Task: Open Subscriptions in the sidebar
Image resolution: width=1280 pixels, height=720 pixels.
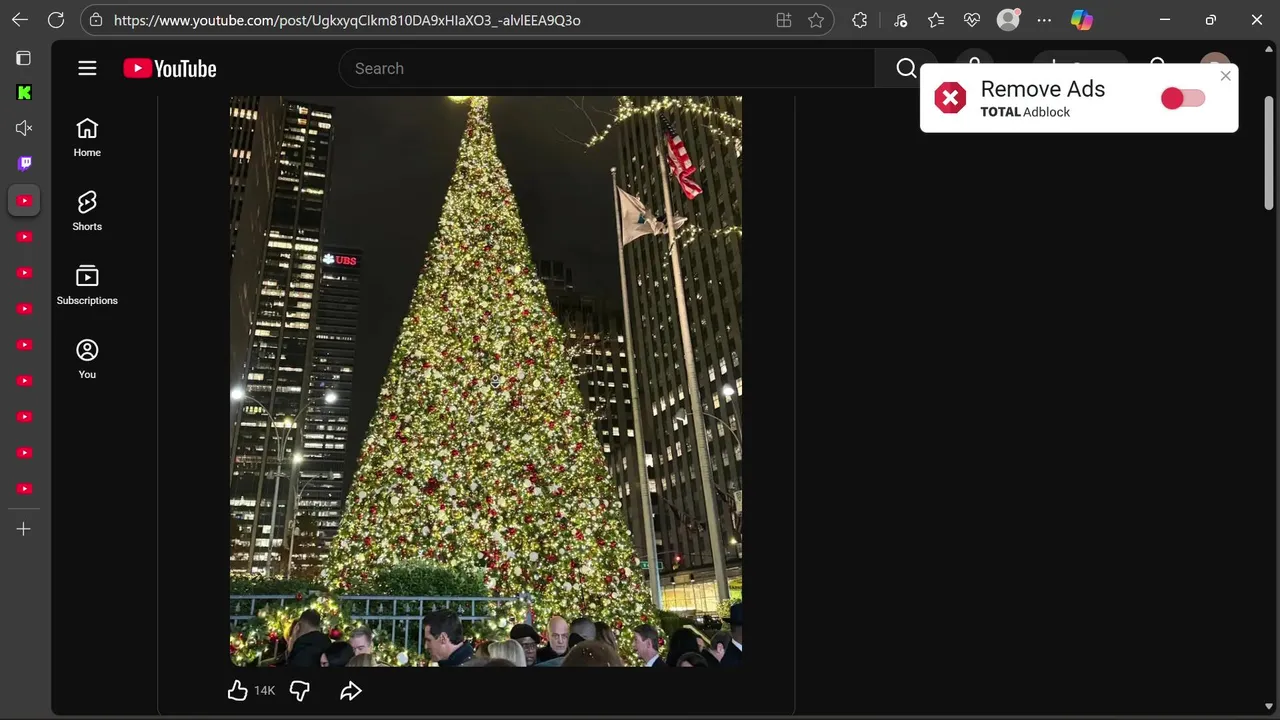Action: point(87,286)
